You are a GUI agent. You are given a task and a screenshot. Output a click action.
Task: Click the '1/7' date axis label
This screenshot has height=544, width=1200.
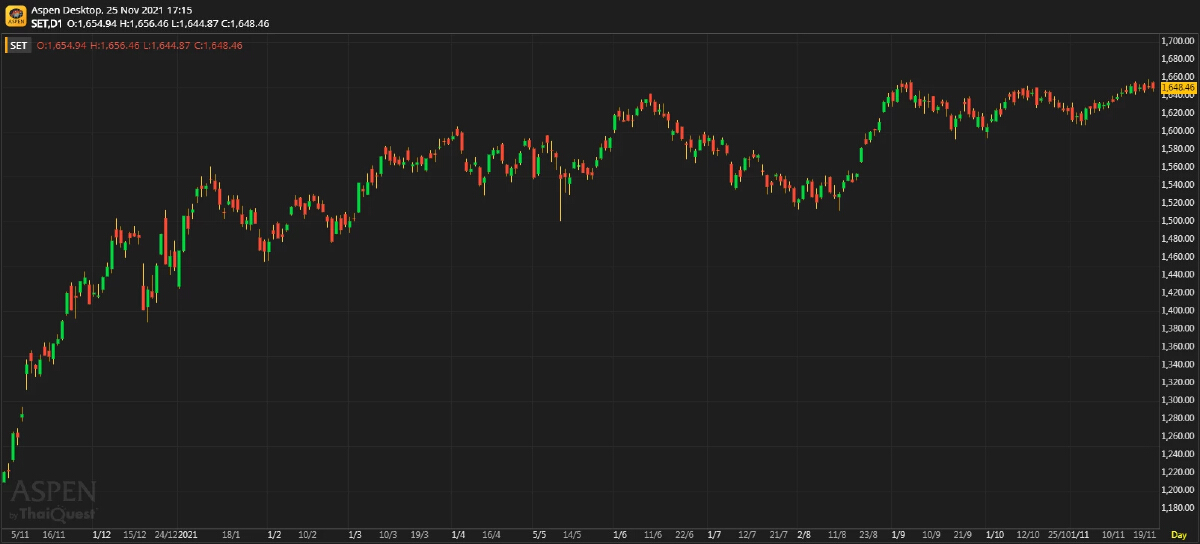(x=714, y=535)
